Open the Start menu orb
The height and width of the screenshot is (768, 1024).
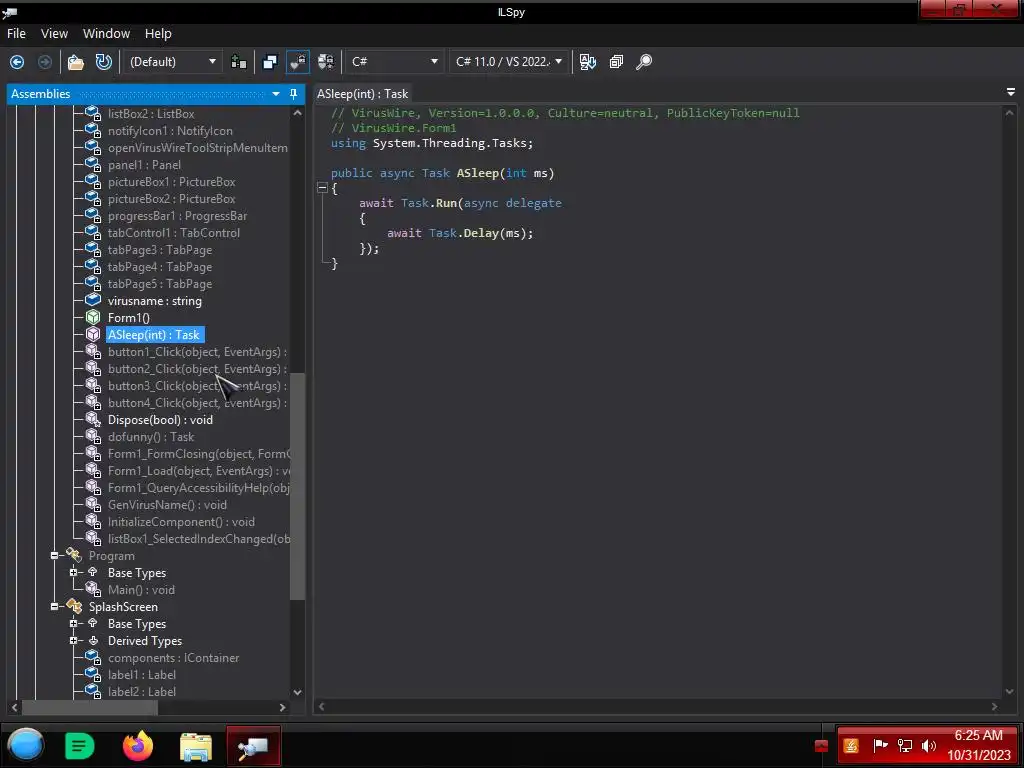[25, 746]
